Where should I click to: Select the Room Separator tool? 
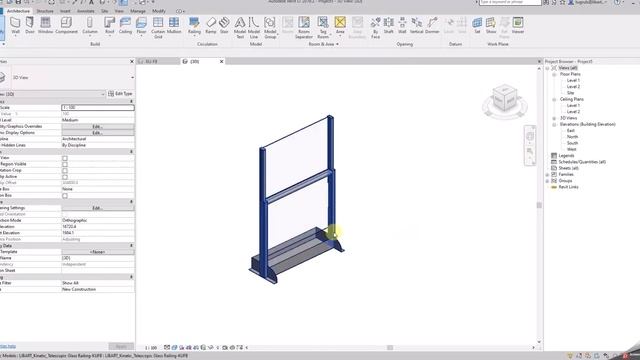pos(304,28)
